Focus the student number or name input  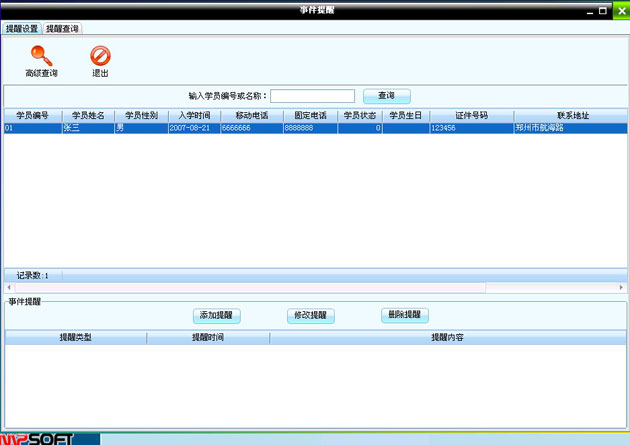point(312,96)
